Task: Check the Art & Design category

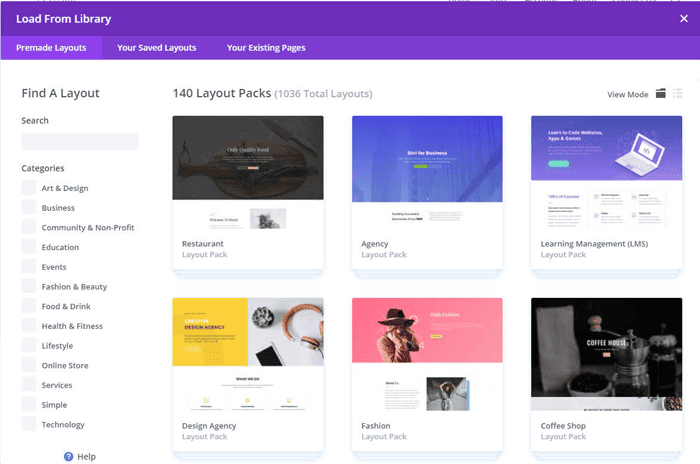Action: tap(29, 188)
